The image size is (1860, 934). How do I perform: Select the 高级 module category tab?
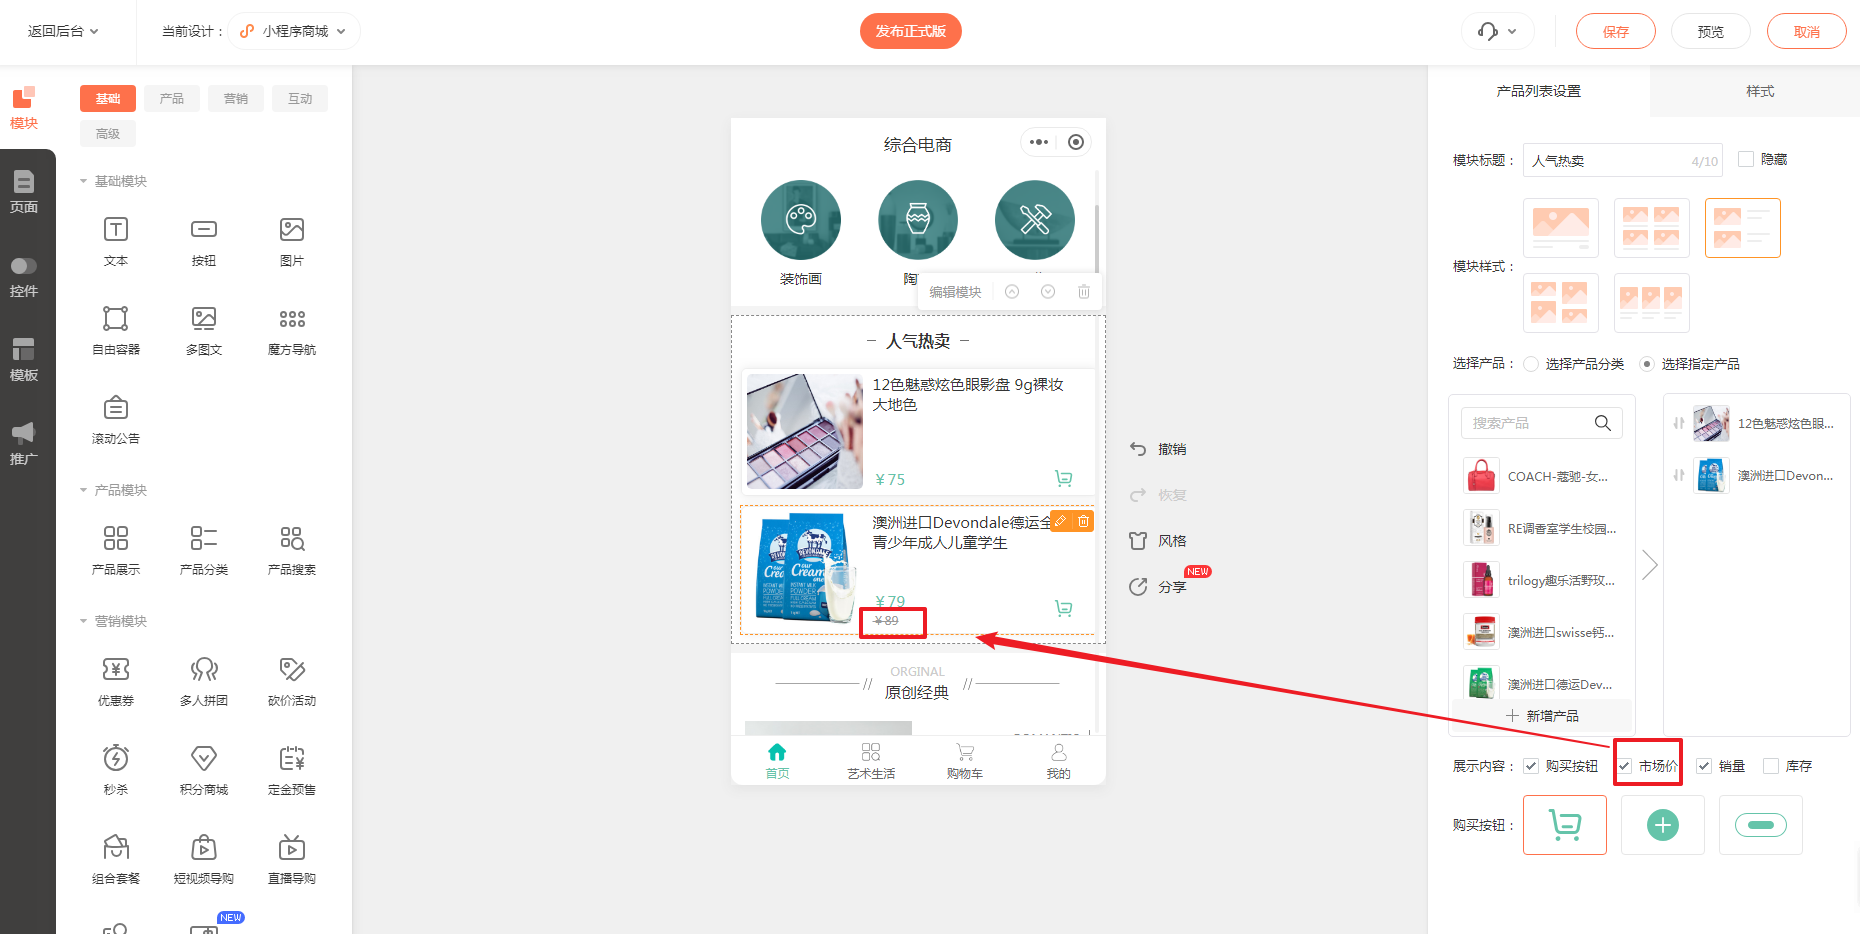tap(108, 133)
